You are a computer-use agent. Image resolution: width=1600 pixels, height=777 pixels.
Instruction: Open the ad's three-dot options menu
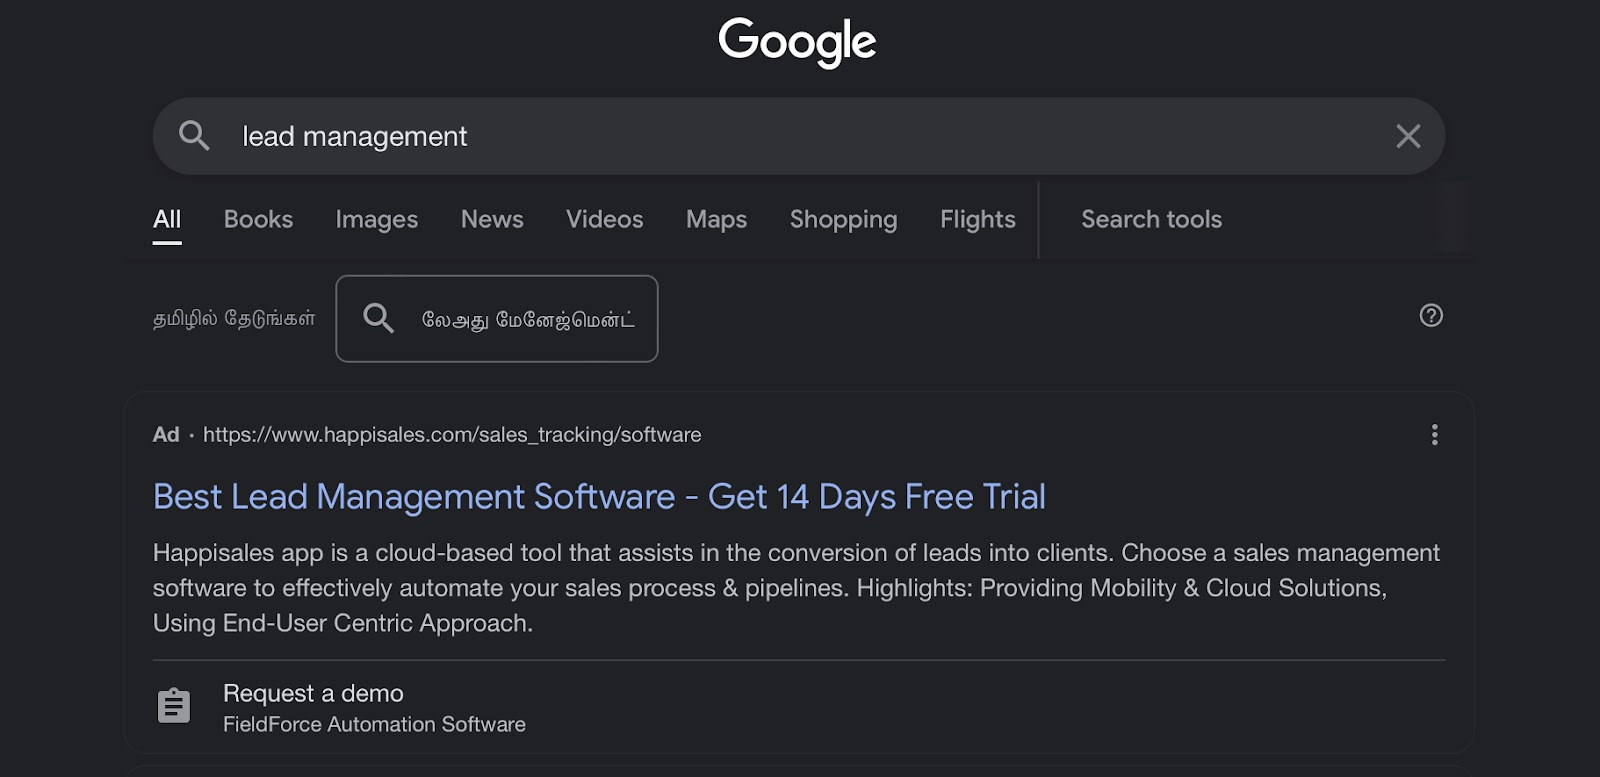[x=1434, y=435]
